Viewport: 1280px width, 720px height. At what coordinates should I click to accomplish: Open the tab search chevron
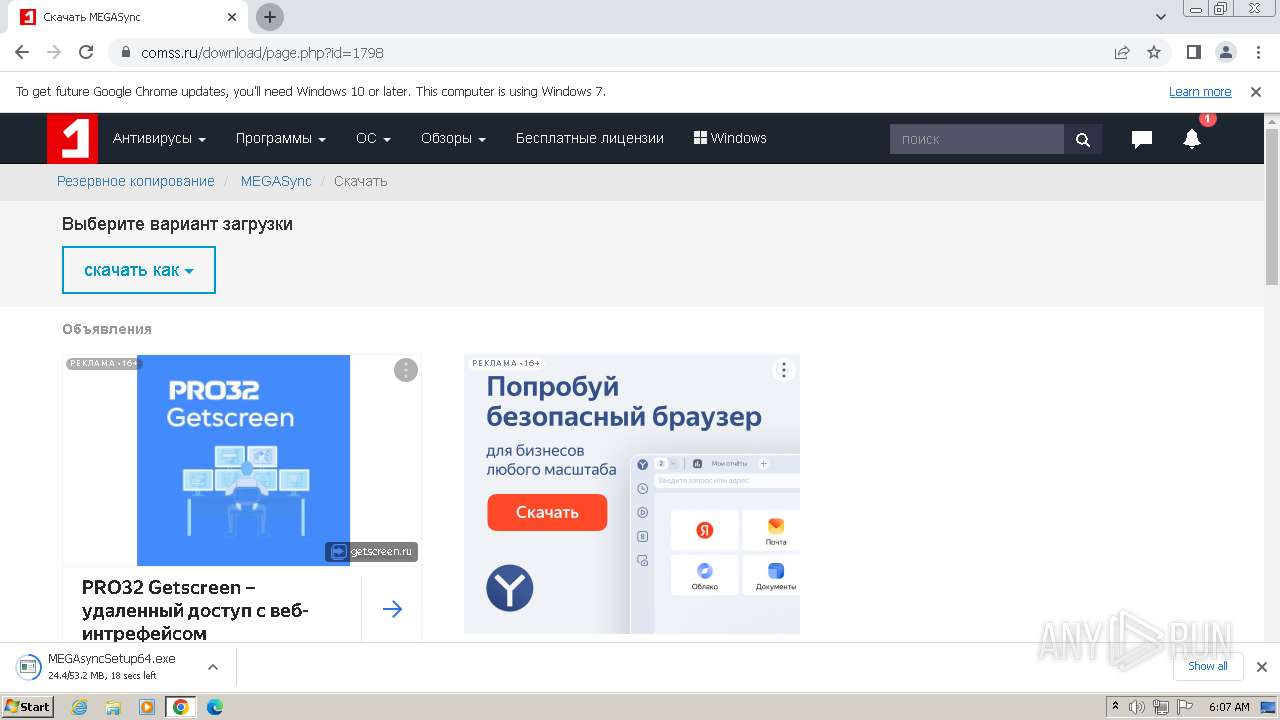pos(1161,17)
